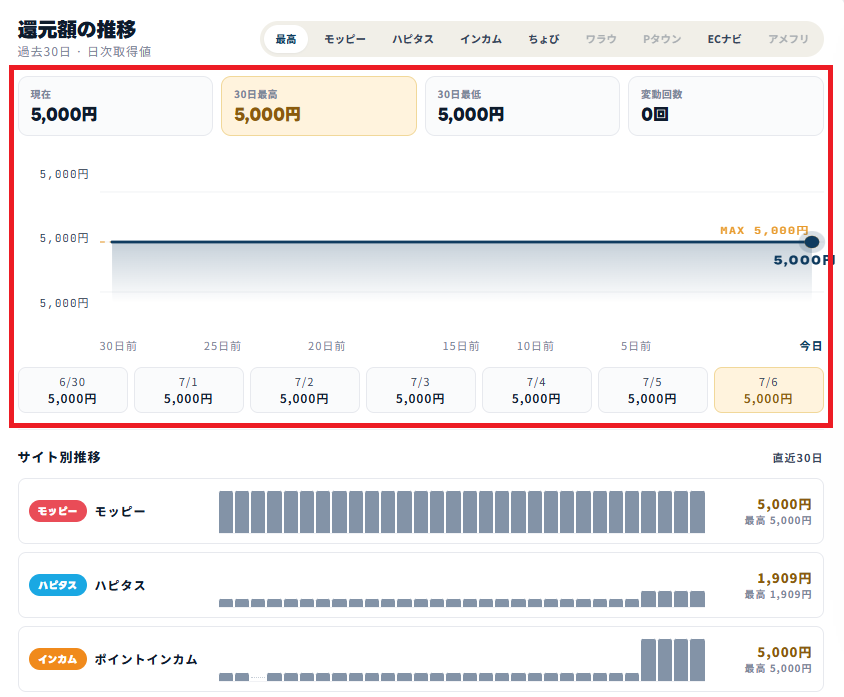The height and width of the screenshot is (697, 844).
Task: Click the 30日最低 stat card
Action: click(522, 106)
